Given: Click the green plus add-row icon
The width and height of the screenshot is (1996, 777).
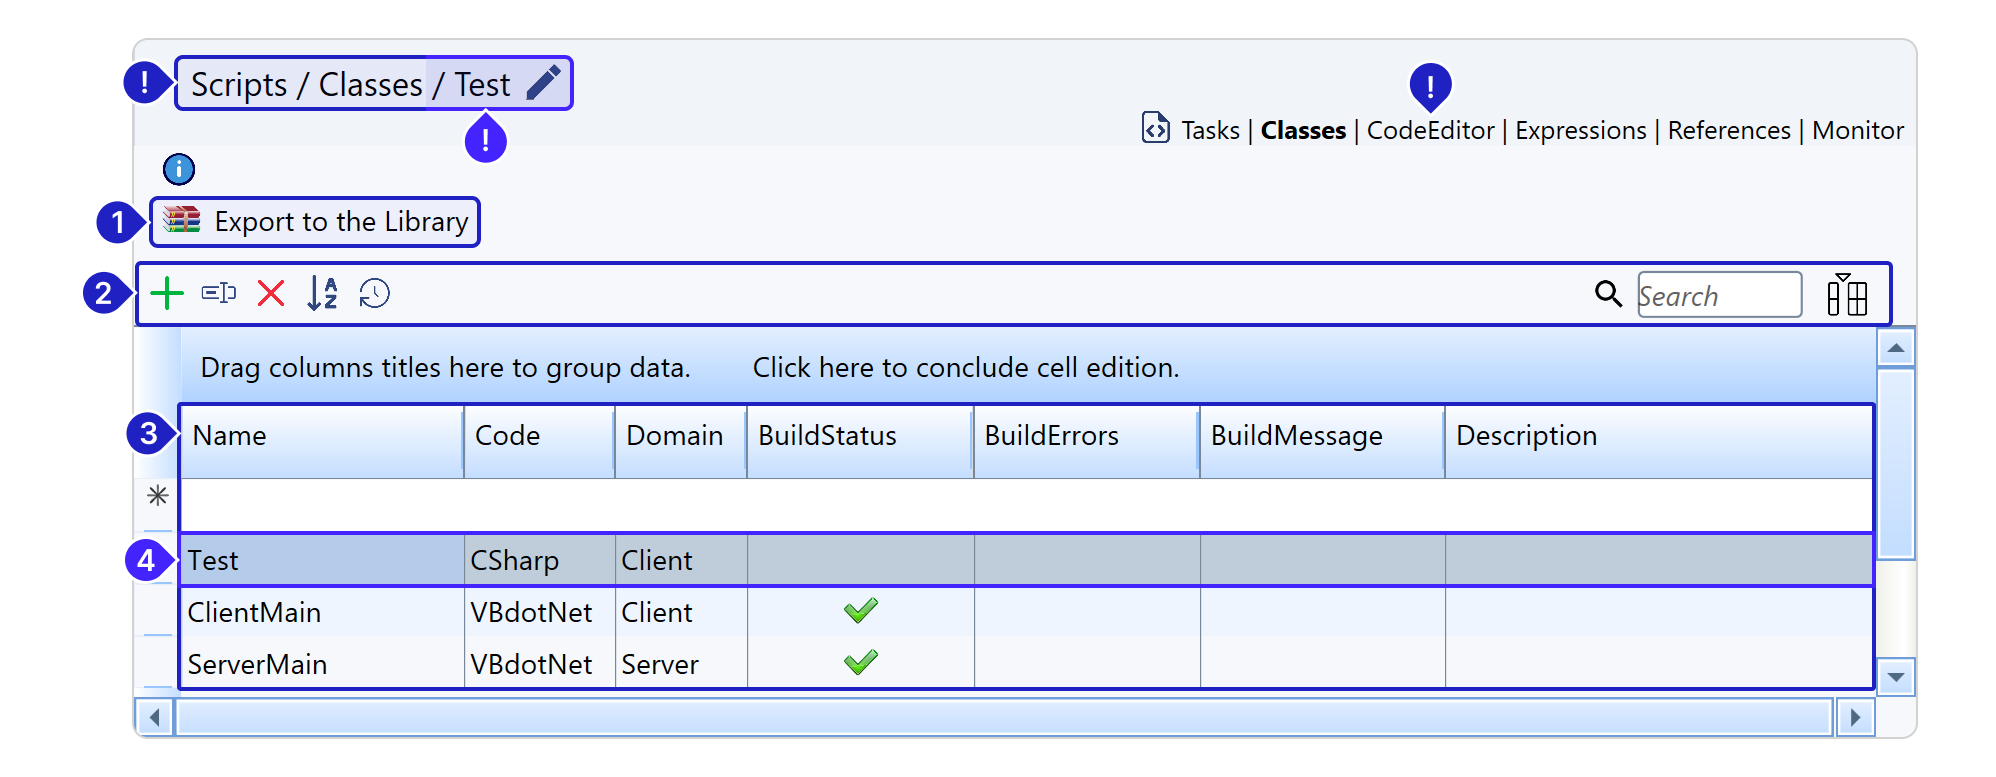Looking at the screenshot, I should [167, 294].
